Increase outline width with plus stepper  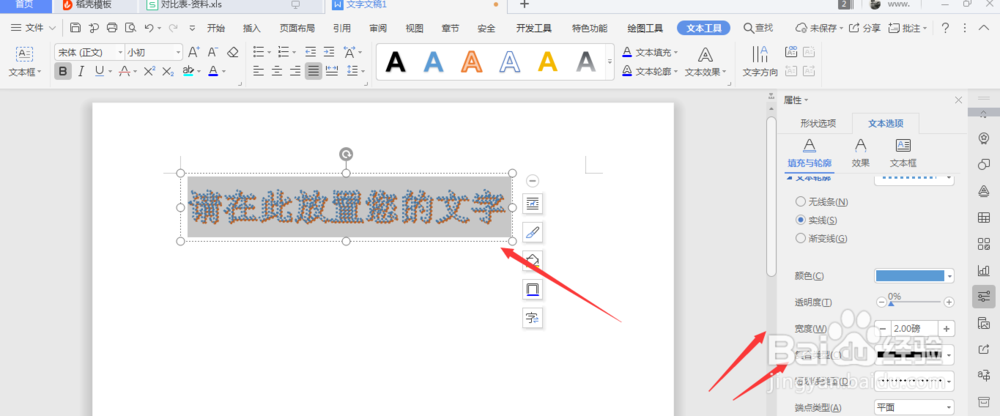click(946, 329)
